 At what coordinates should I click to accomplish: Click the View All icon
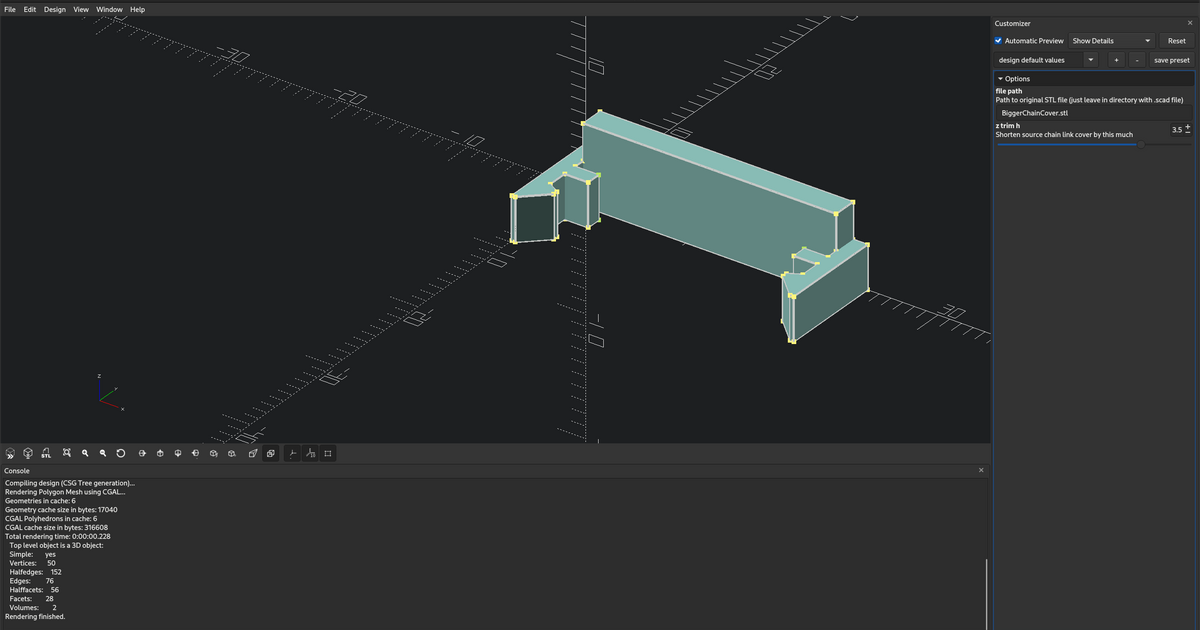(66, 453)
